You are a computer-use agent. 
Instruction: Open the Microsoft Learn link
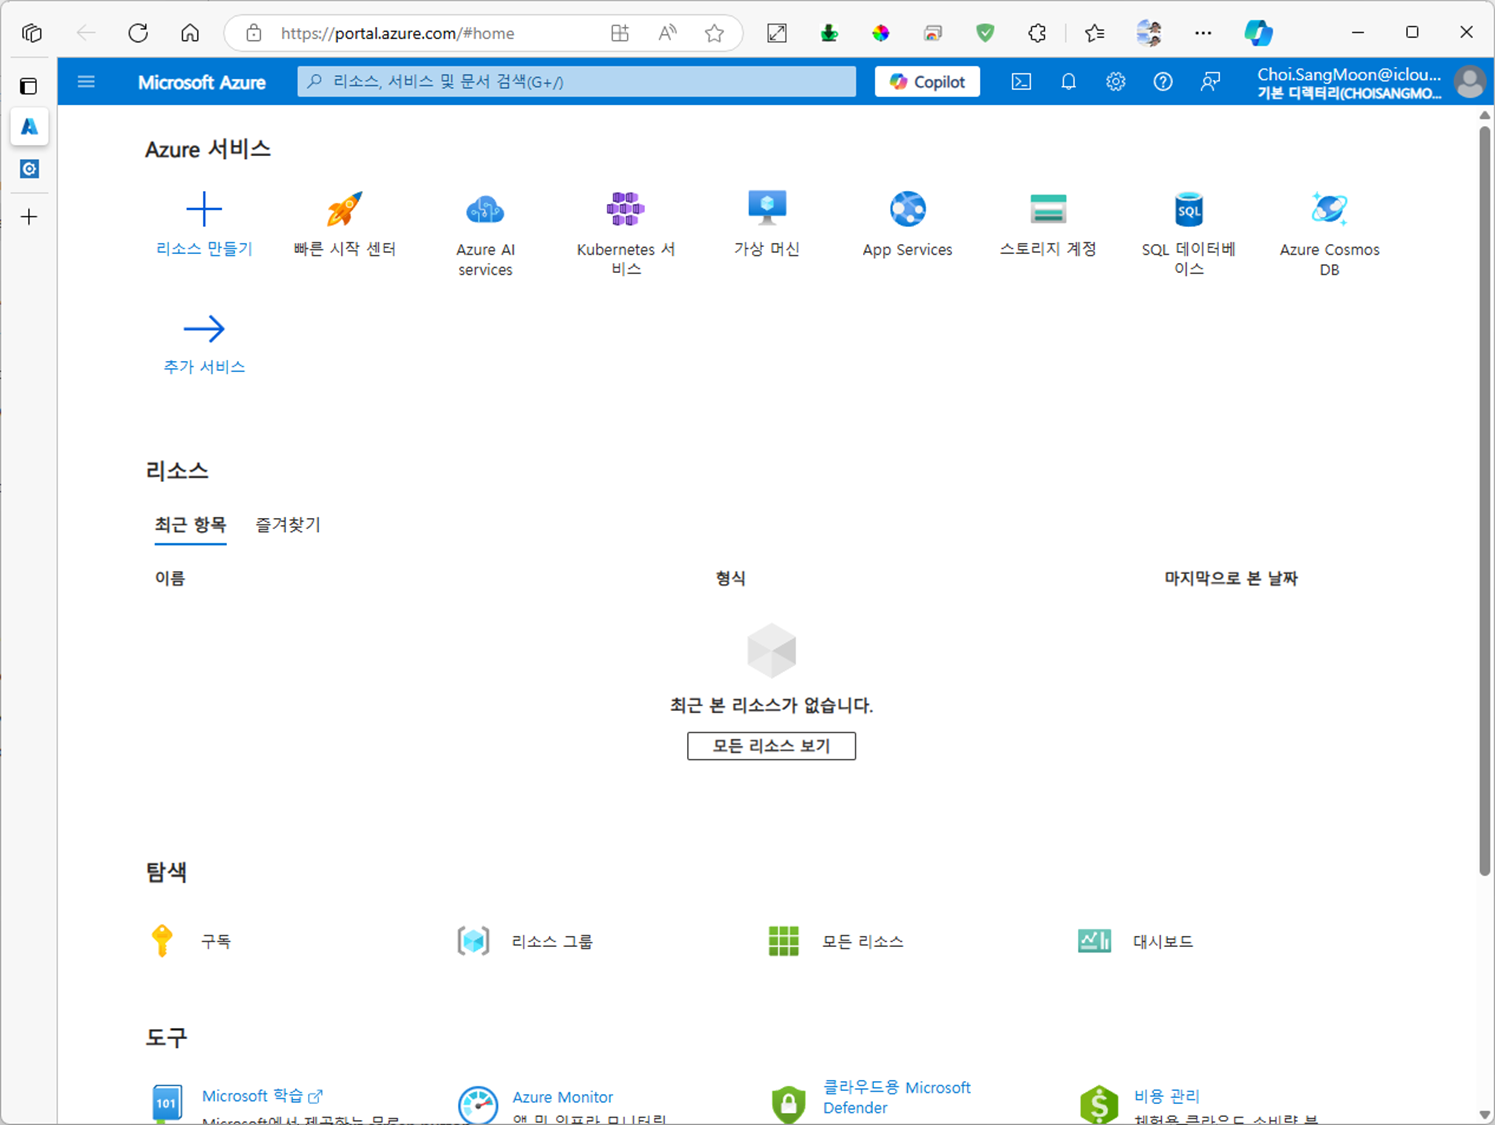pos(262,1096)
